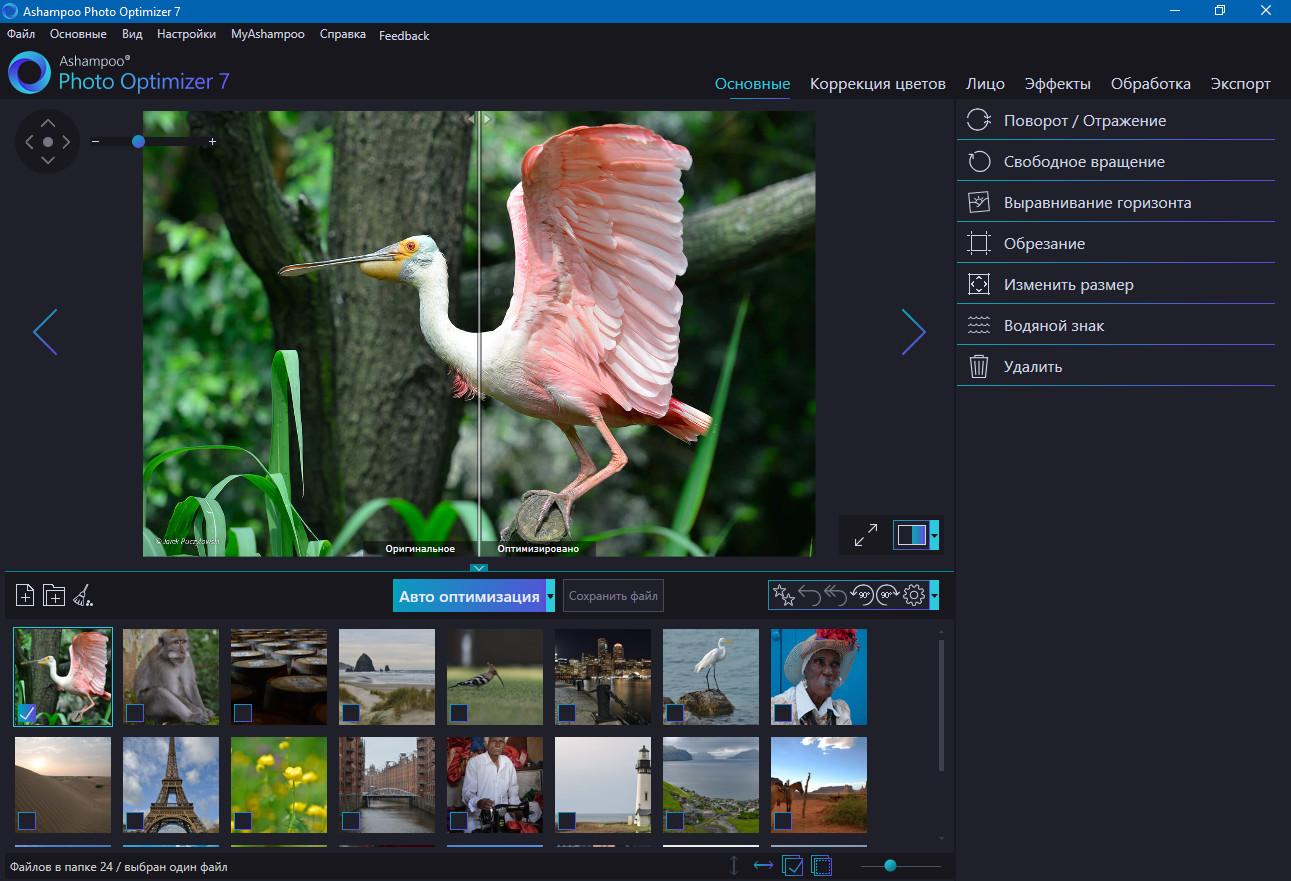
Task: Open the split-view mode dropdown arrow
Action: (x=934, y=535)
